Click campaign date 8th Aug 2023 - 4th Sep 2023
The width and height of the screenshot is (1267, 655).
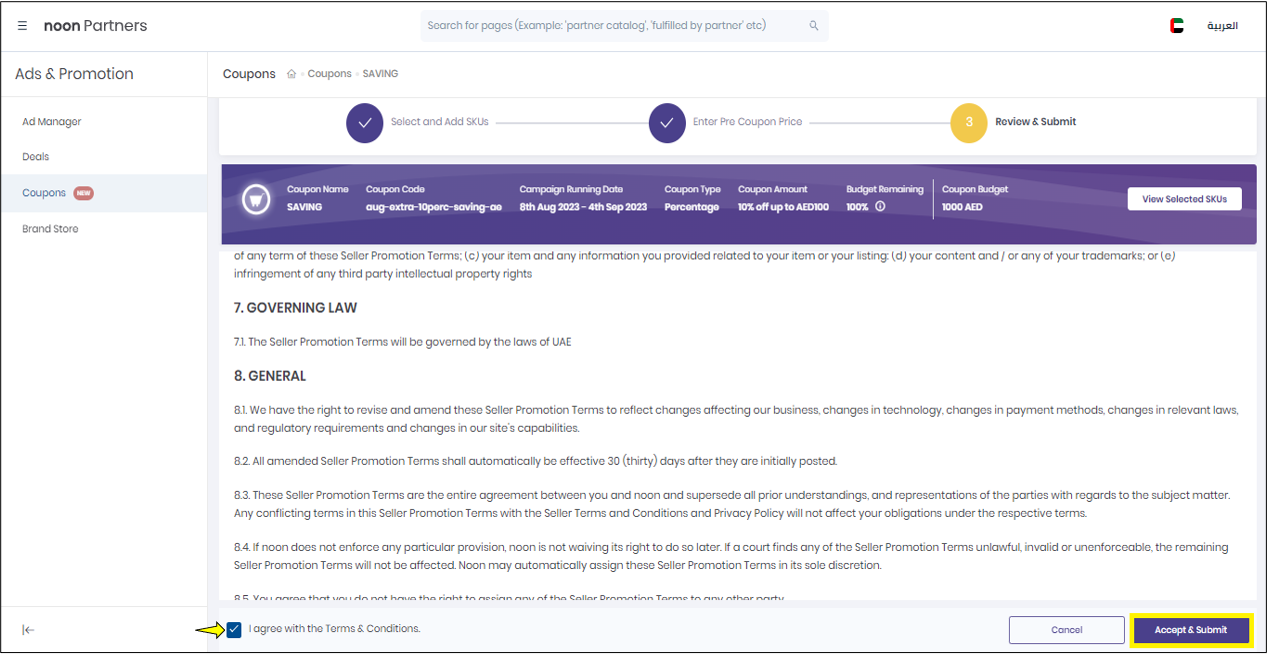point(583,207)
